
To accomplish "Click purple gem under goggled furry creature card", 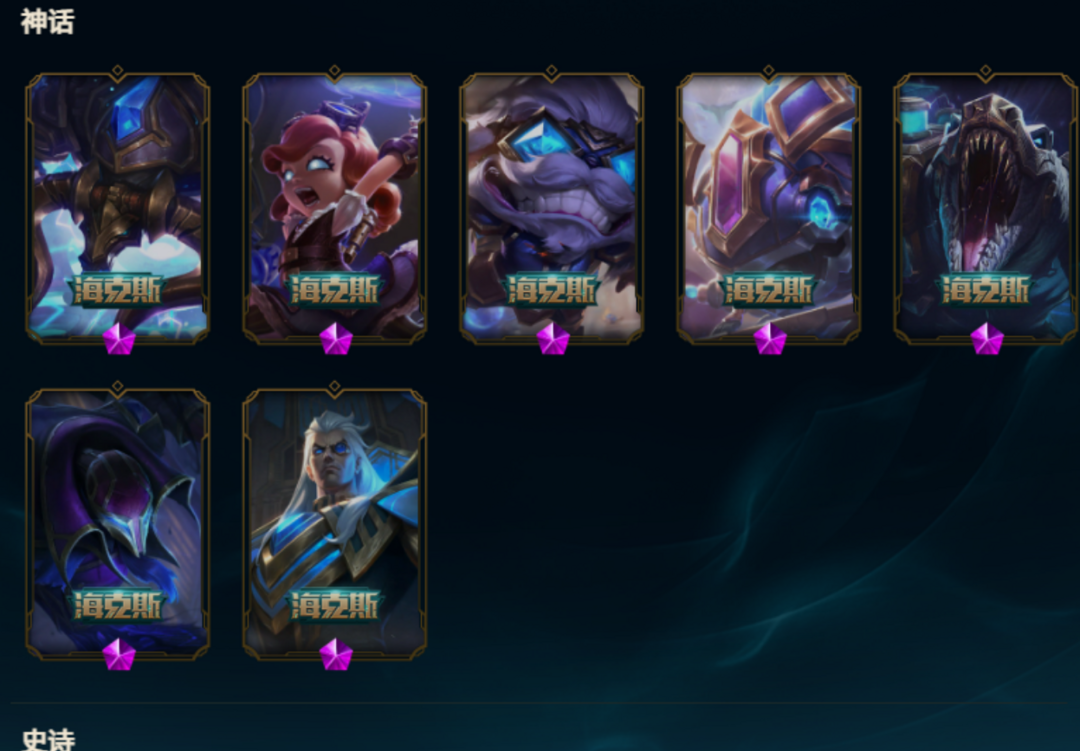I will point(553,339).
